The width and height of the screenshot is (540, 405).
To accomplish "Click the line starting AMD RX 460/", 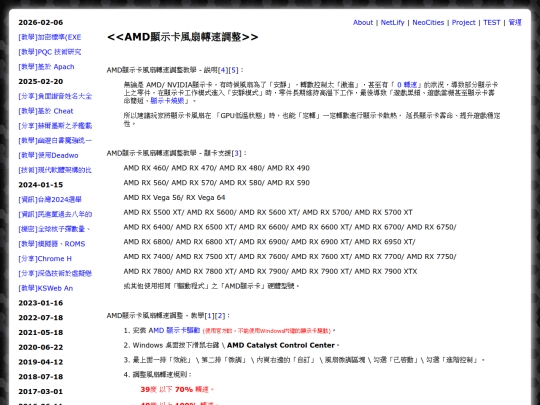I will click(217, 168).
